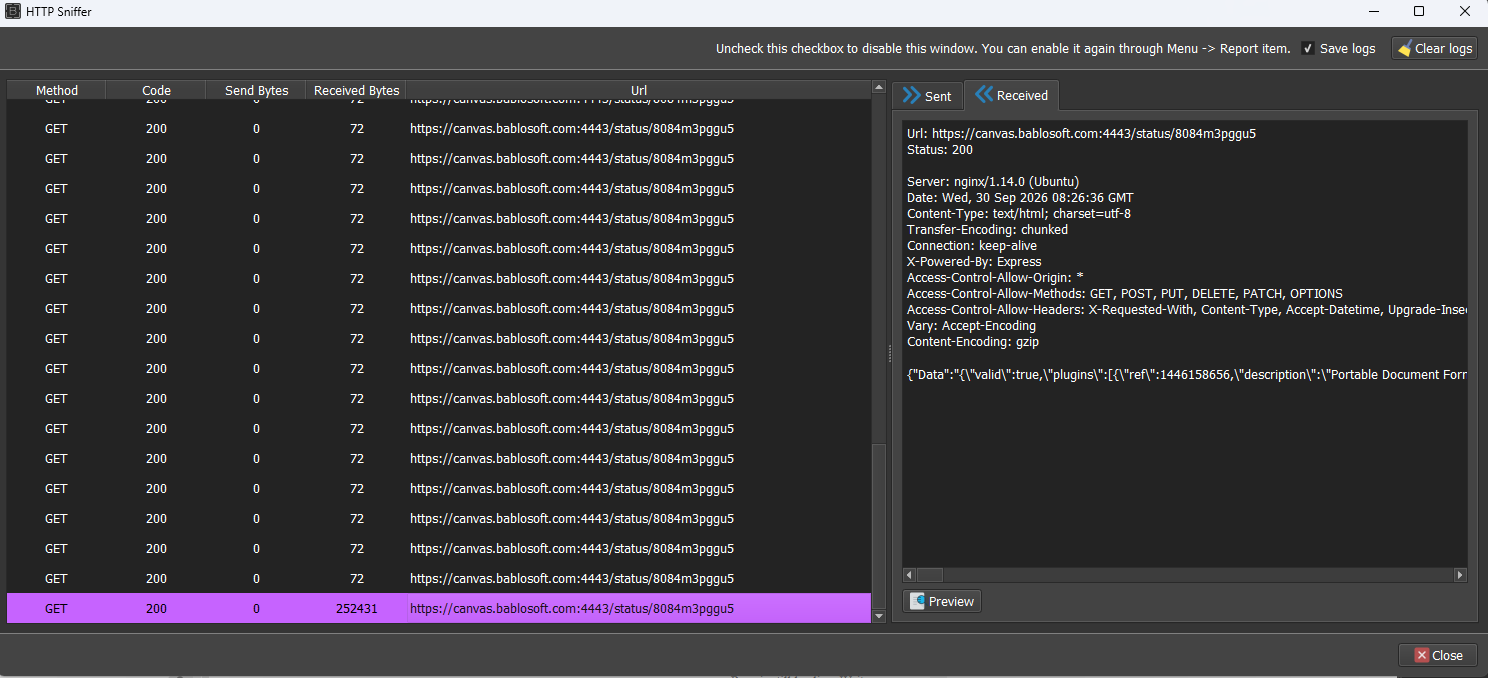Screen dimensions: 1488x678
Task: Click the Code column header
Action: (x=156, y=90)
